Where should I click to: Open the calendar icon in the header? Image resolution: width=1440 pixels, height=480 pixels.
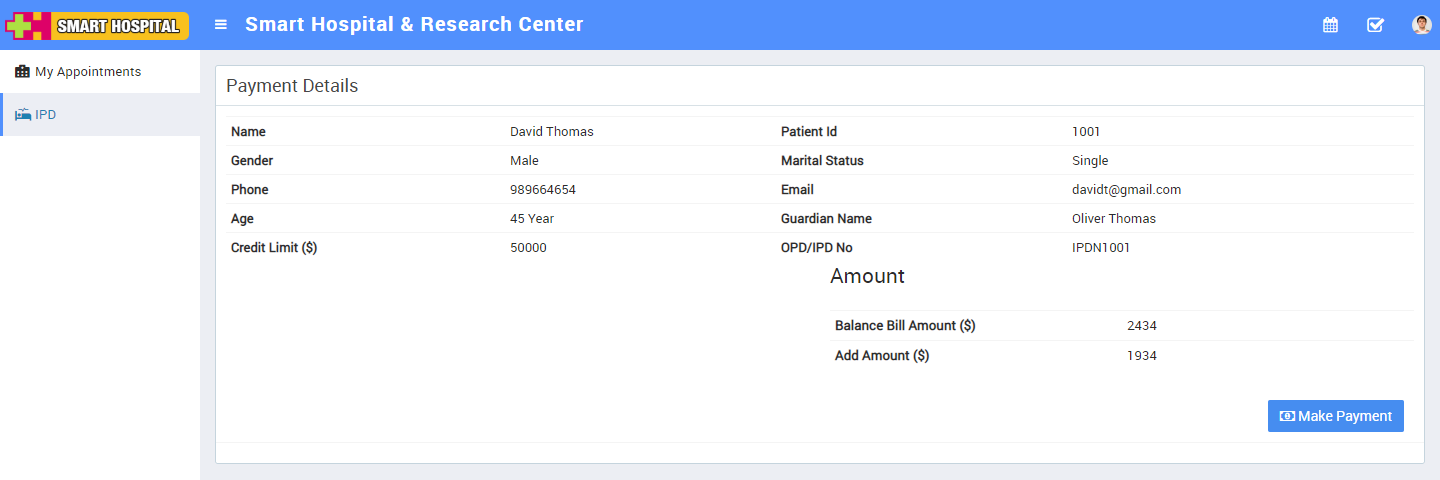[x=1330, y=25]
